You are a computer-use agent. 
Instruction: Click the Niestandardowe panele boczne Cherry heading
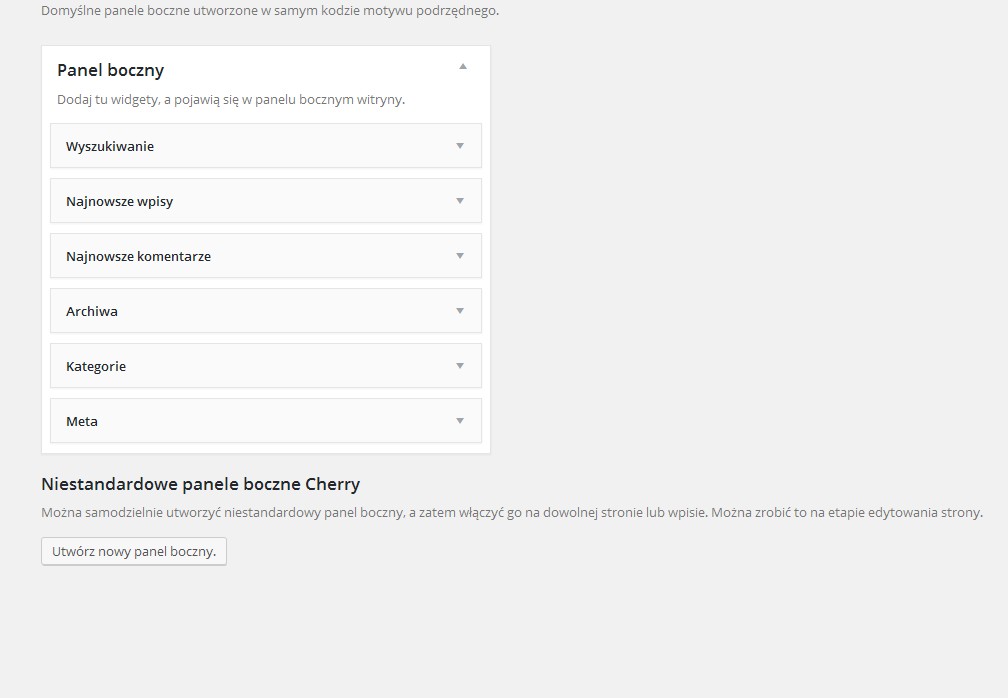[x=200, y=484]
